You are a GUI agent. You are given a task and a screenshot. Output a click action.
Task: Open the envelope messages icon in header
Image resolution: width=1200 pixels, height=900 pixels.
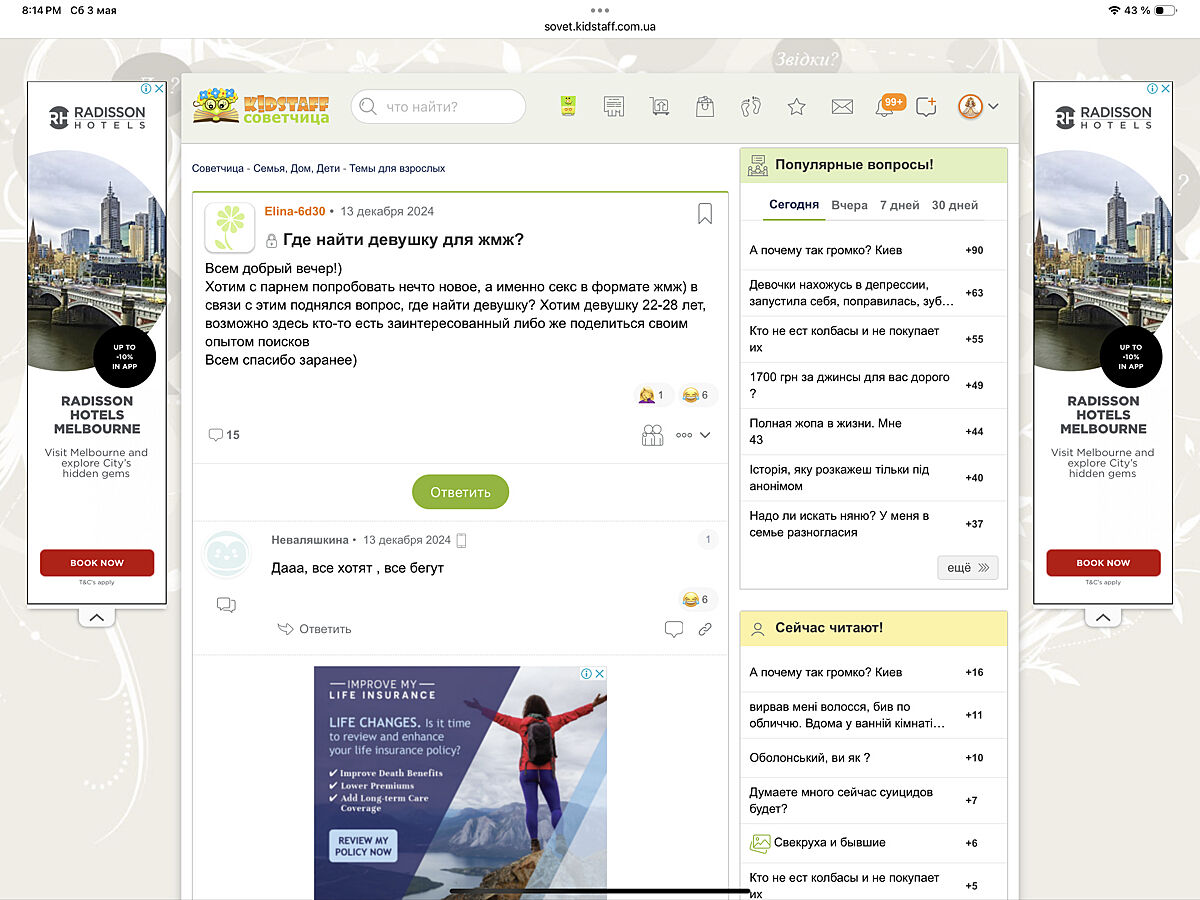click(842, 106)
